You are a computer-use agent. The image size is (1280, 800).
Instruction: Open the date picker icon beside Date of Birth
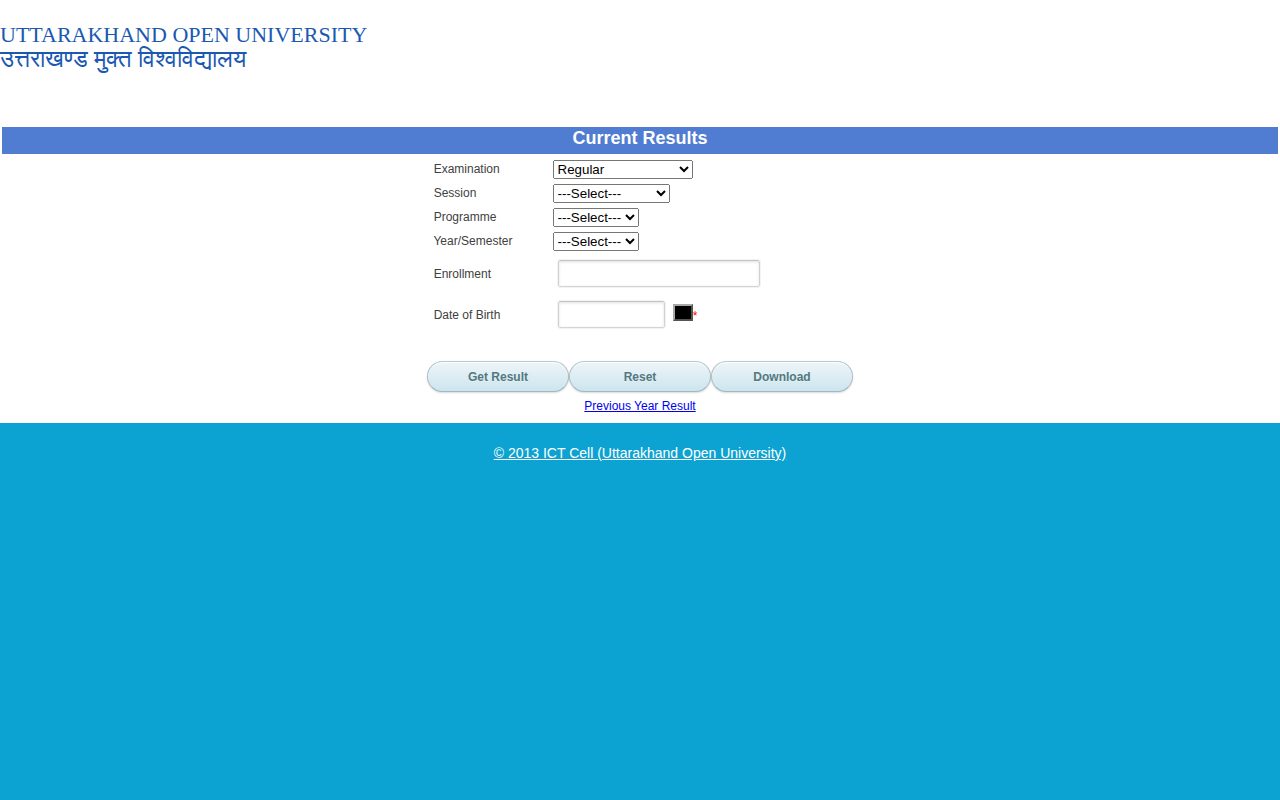683,313
